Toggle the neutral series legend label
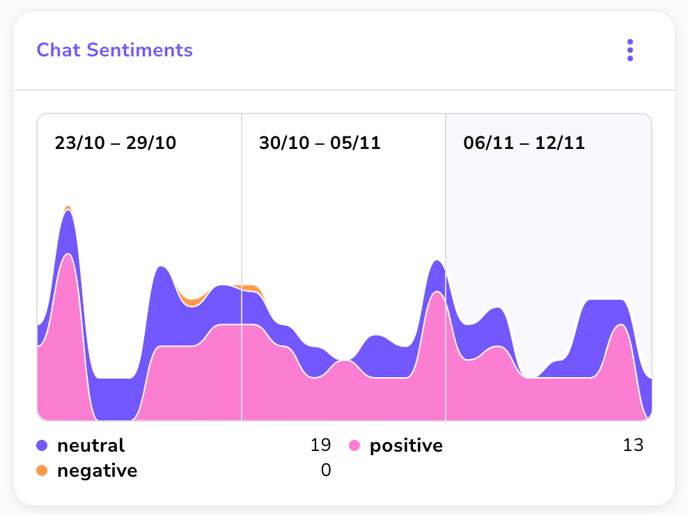Image resolution: width=688 pixels, height=515 pixels. 91,446
